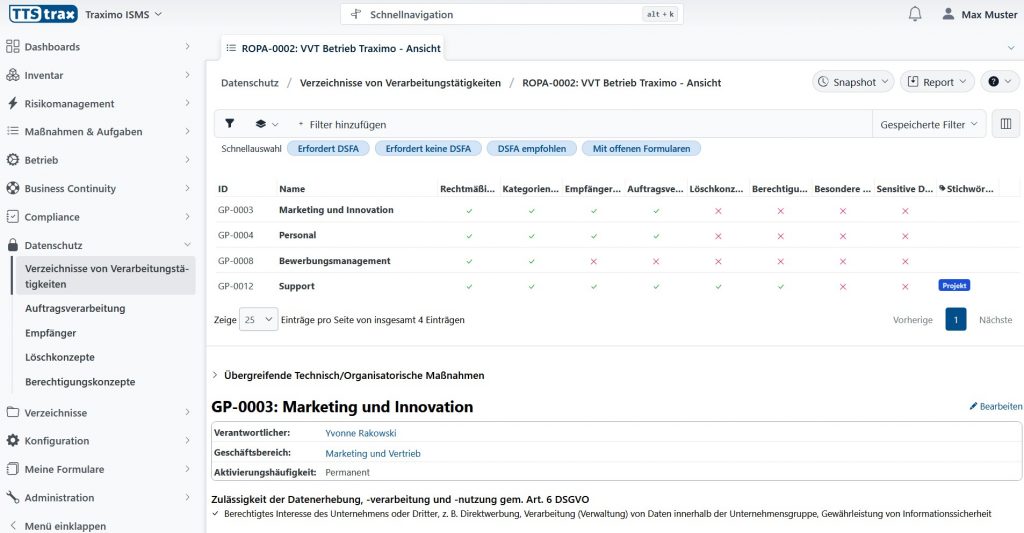Viewport: 1024px width, 533px height.
Task: Click the Maßnahmen & Aufgaben list icon
Action: (x=12, y=131)
